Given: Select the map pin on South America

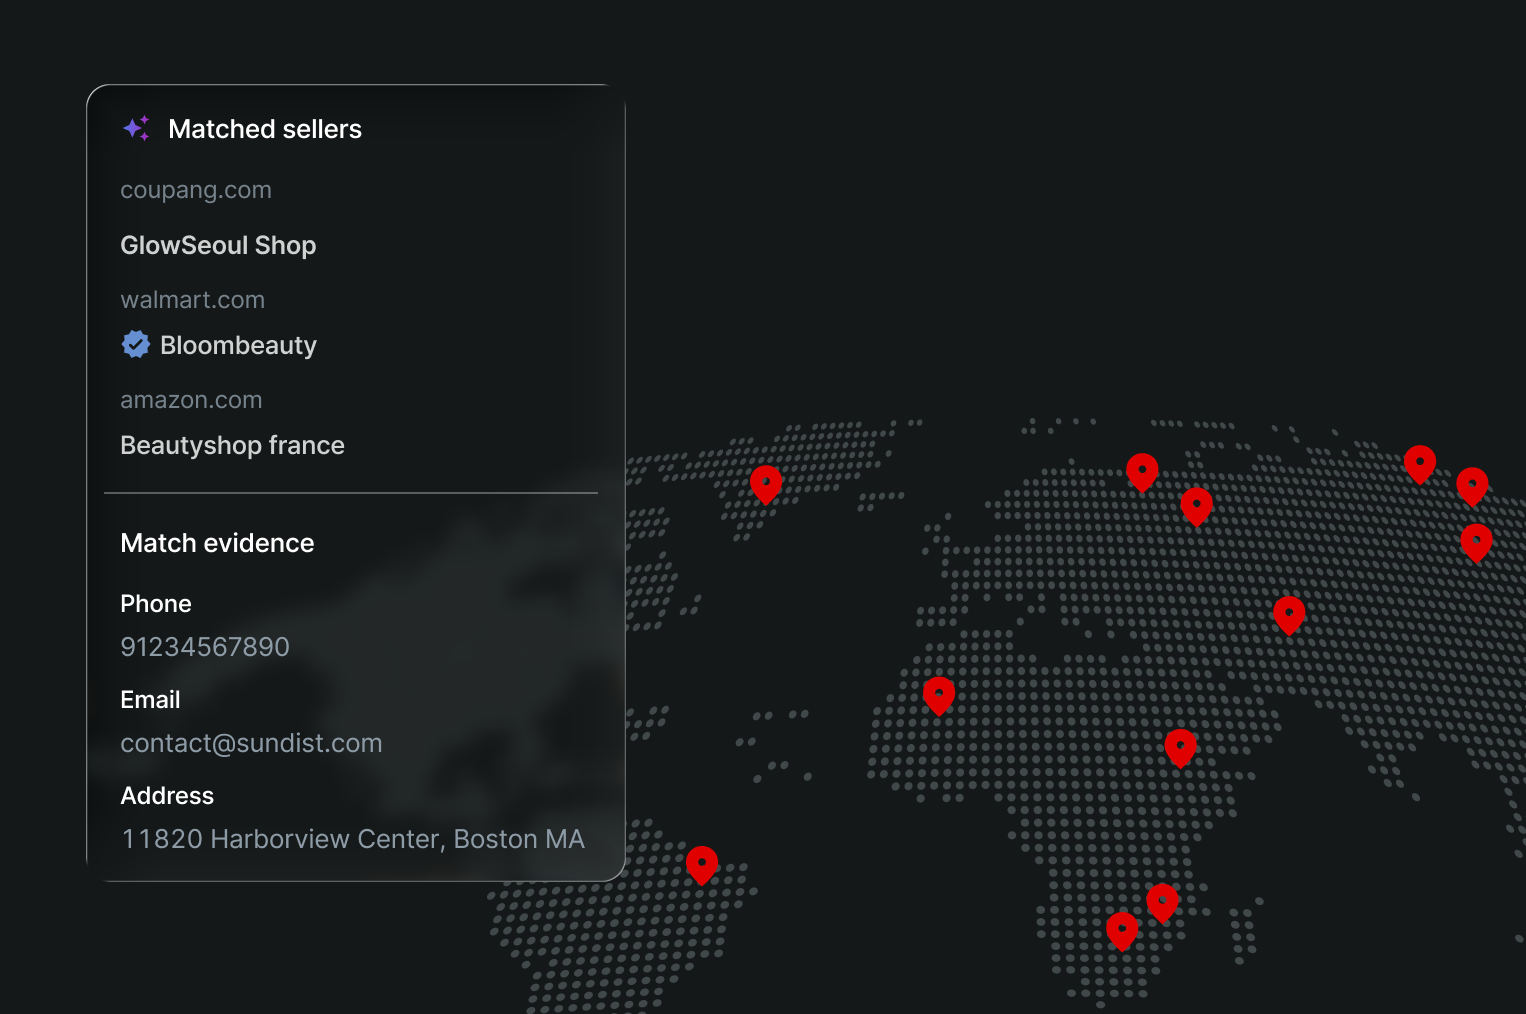Looking at the screenshot, I should [x=702, y=864].
